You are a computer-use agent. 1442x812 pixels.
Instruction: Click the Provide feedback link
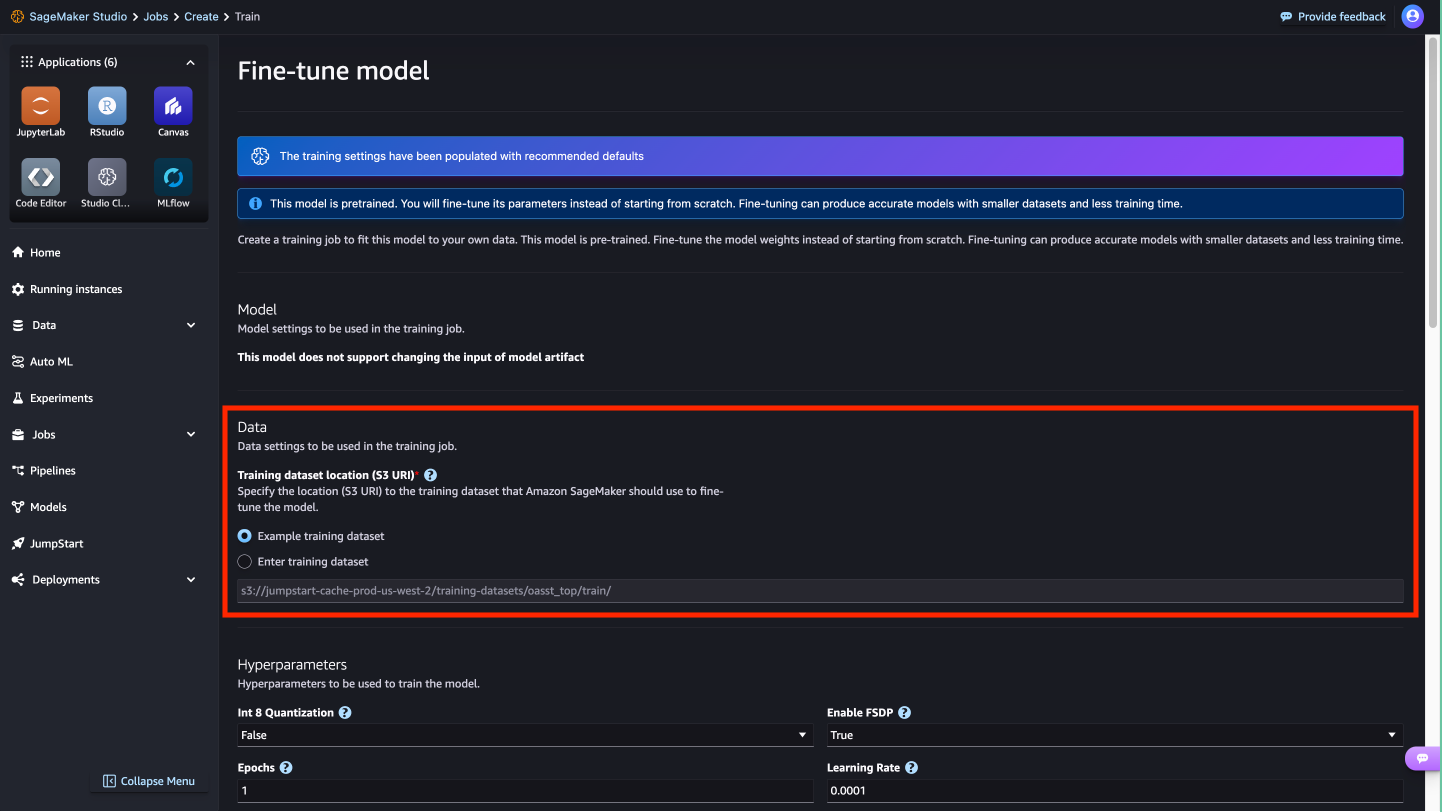coord(1333,16)
